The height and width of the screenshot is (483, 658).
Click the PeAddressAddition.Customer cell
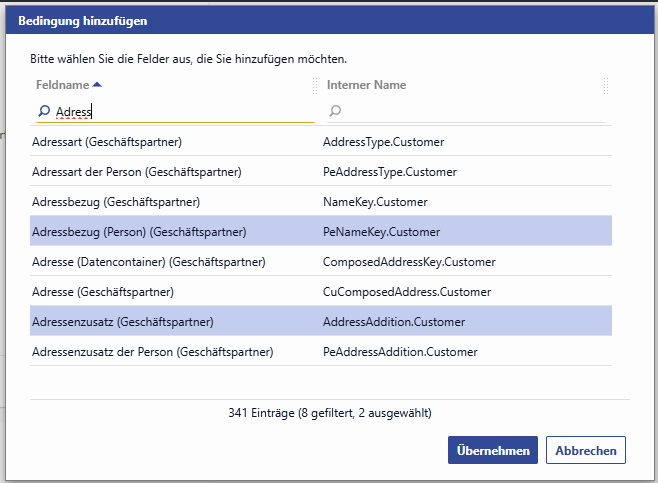click(400, 352)
